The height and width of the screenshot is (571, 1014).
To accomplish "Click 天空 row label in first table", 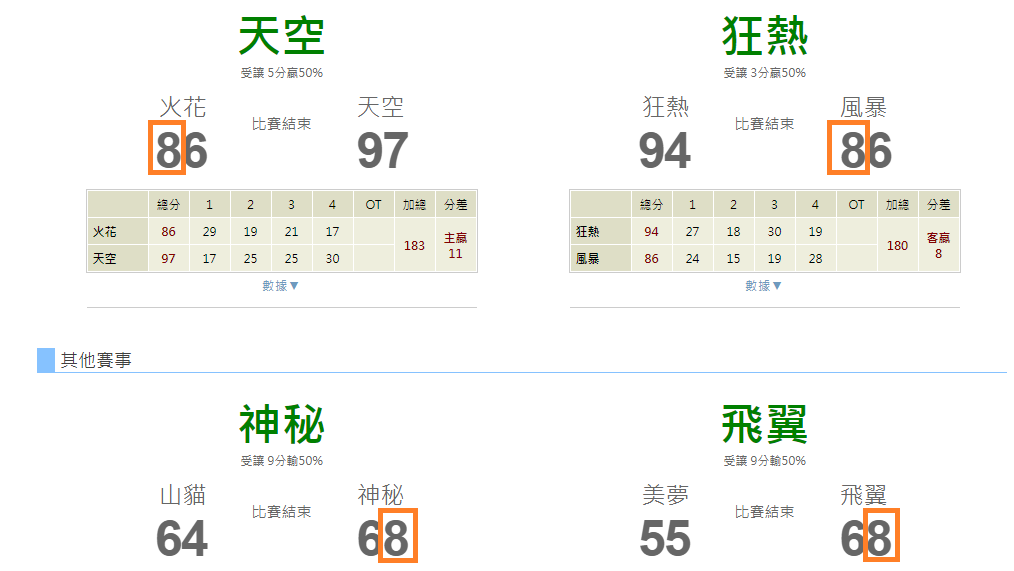I will pyautogui.click(x=118, y=259).
